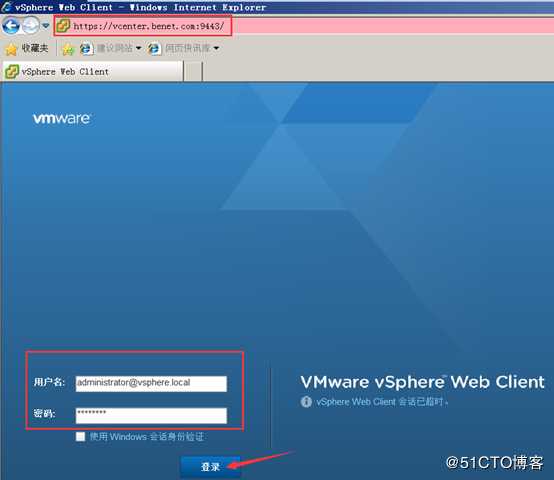The height and width of the screenshot is (480, 554).
Task: Open the recent pages dropdown arrow
Action: tap(45, 26)
